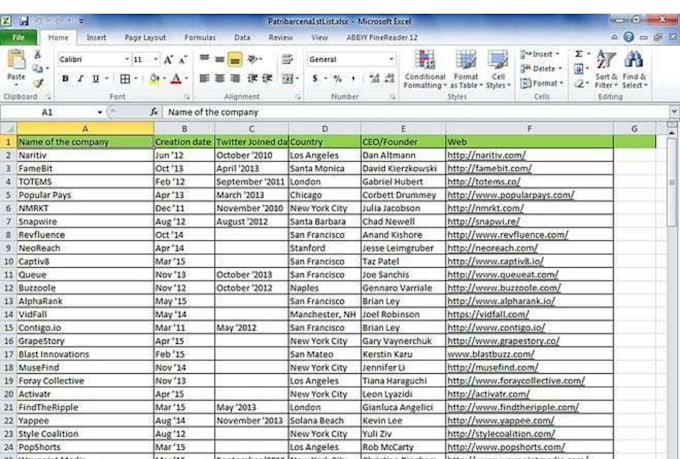
Task: Toggle Italic formatting
Action: tap(80, 79)
